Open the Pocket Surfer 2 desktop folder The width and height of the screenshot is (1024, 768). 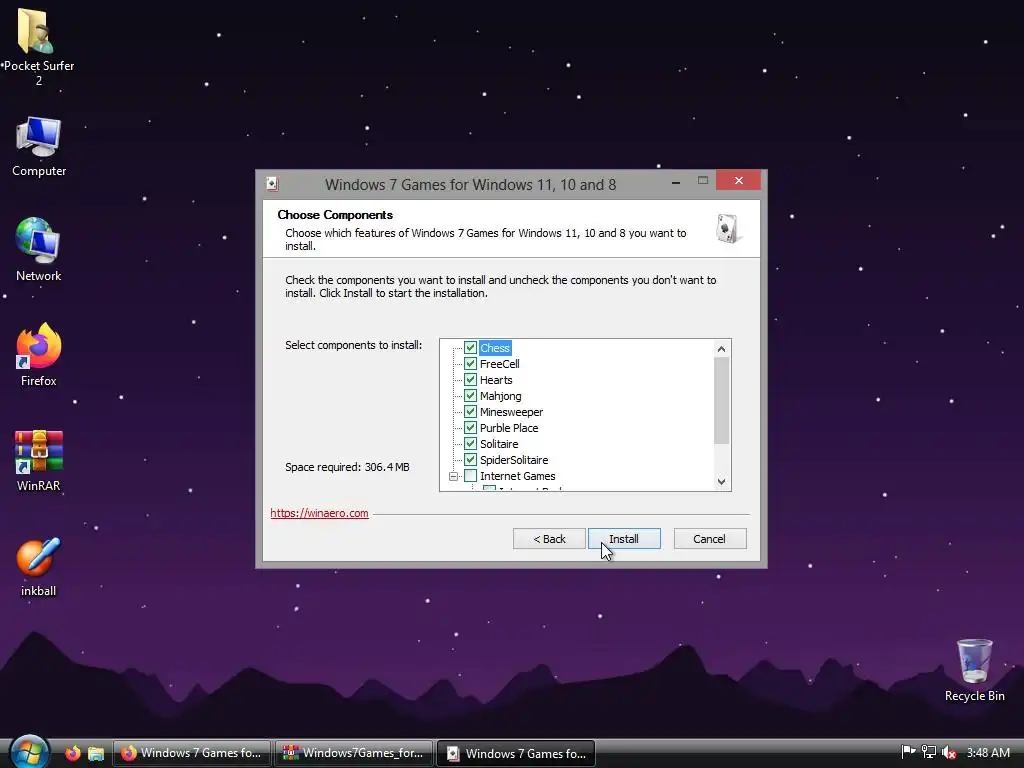click(x=38, y=46)
